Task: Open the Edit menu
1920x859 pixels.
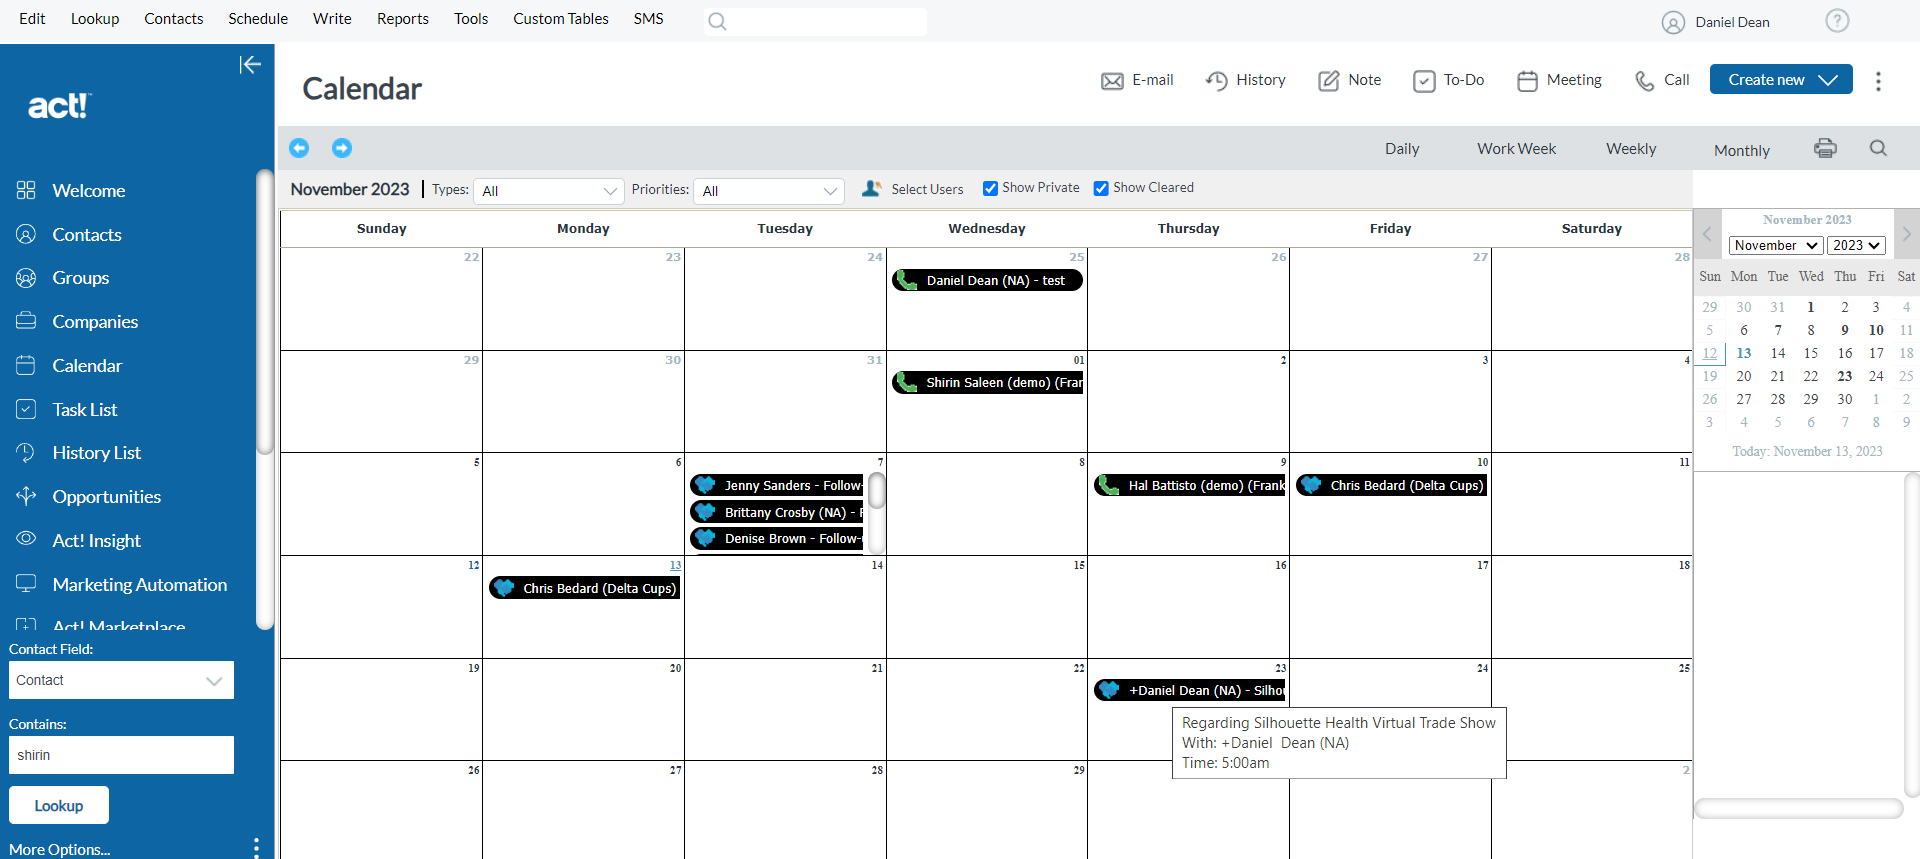Action: [32, 19]
